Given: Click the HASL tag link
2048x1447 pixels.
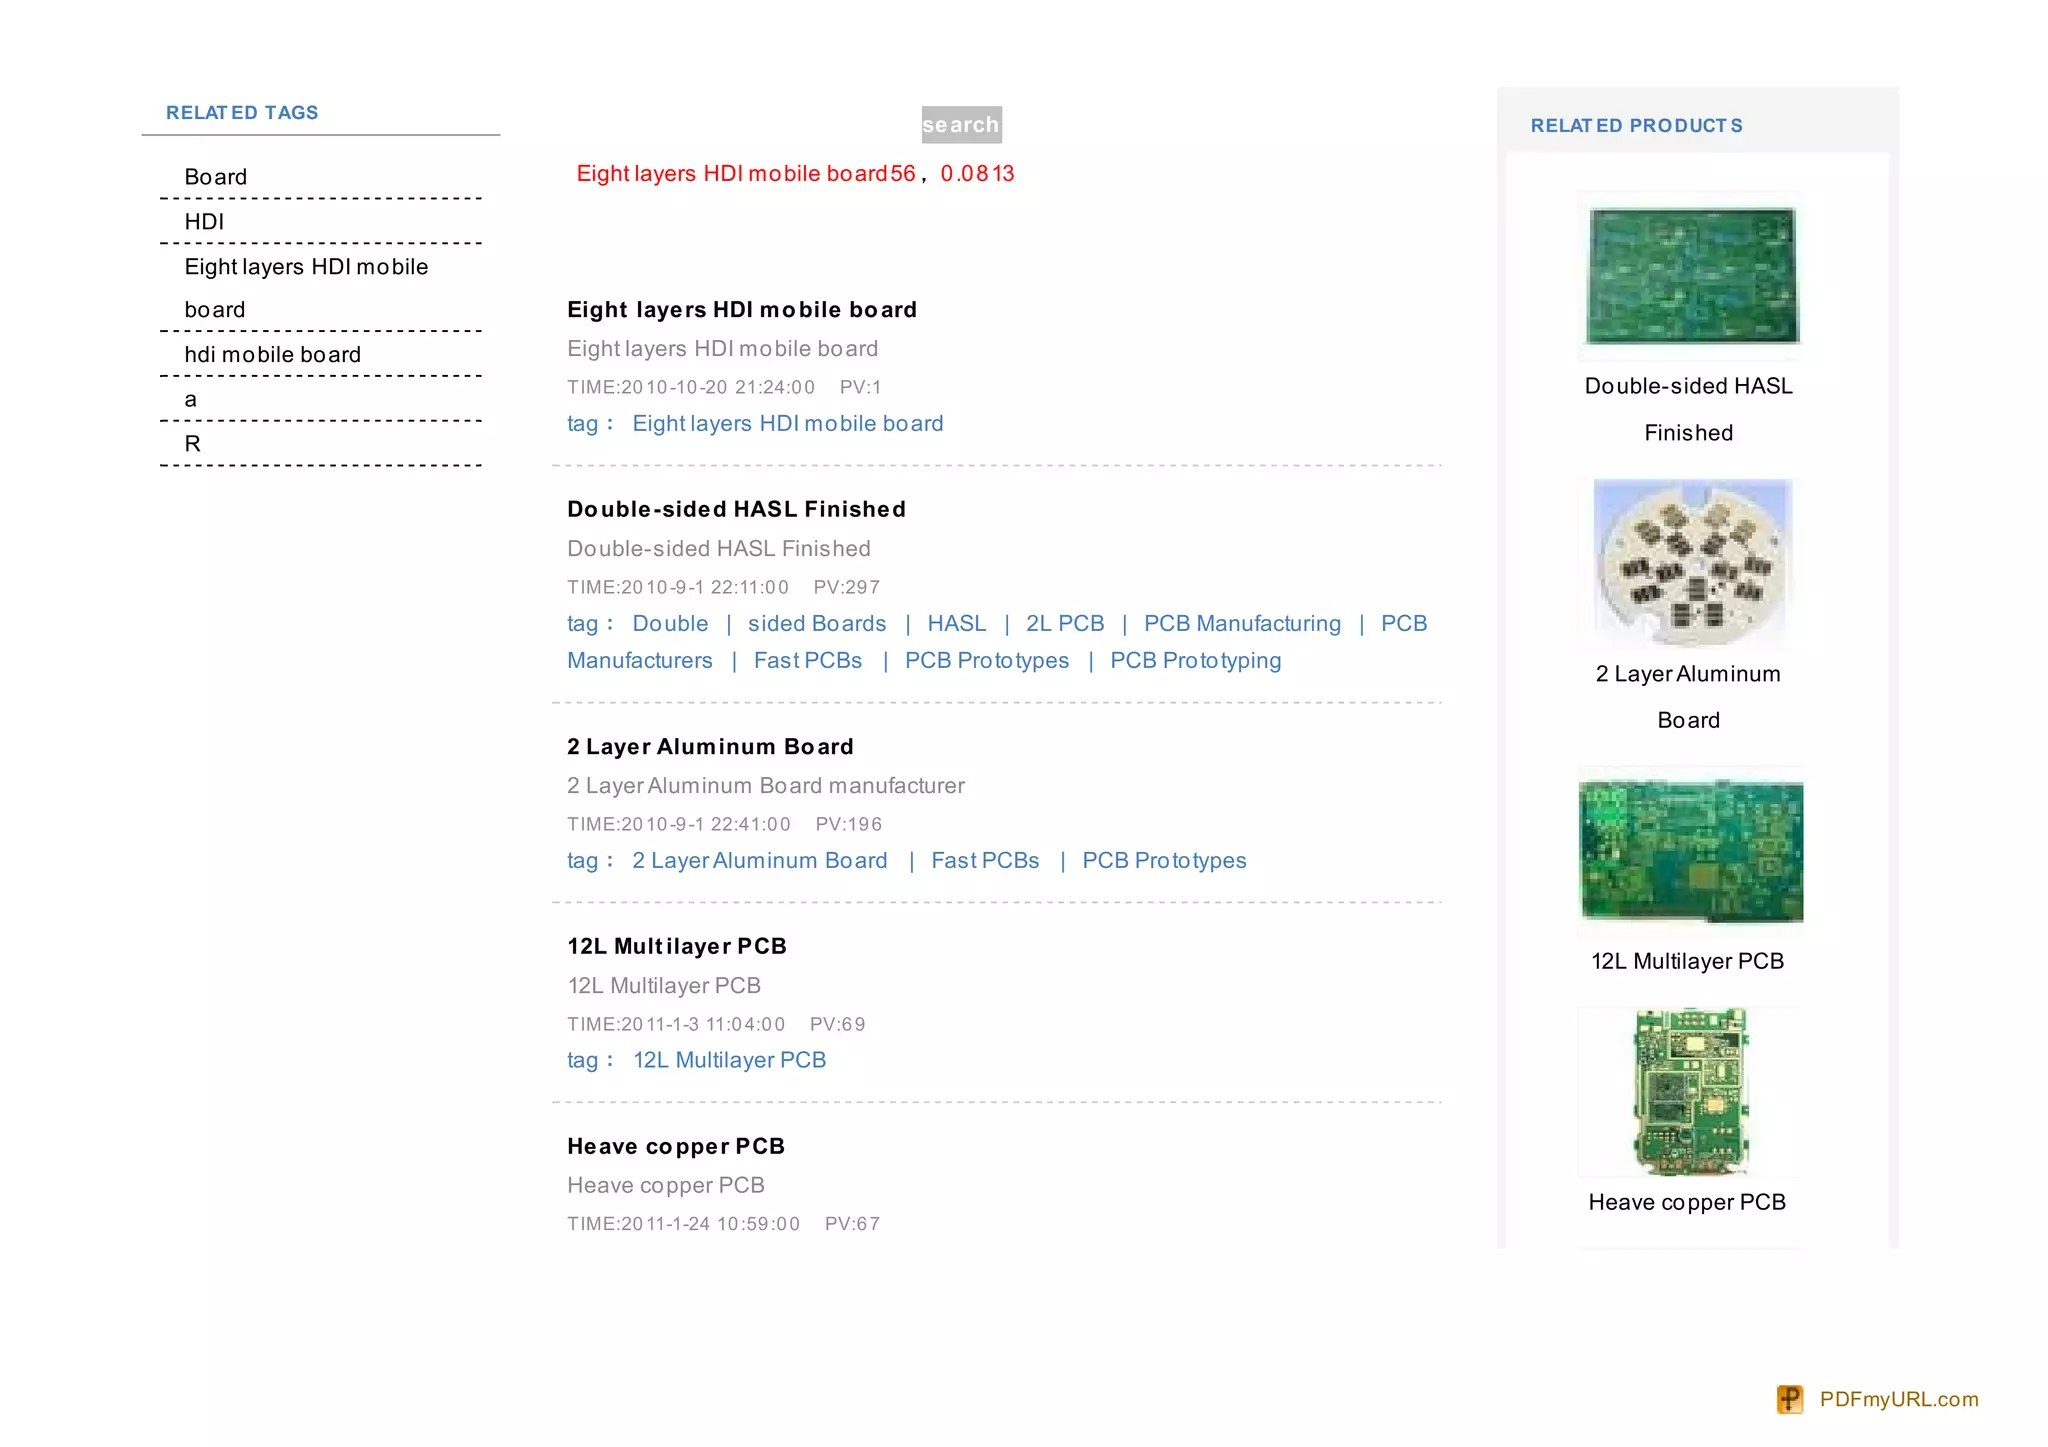Looking at the screenshot, I should (x=956, y=624).
